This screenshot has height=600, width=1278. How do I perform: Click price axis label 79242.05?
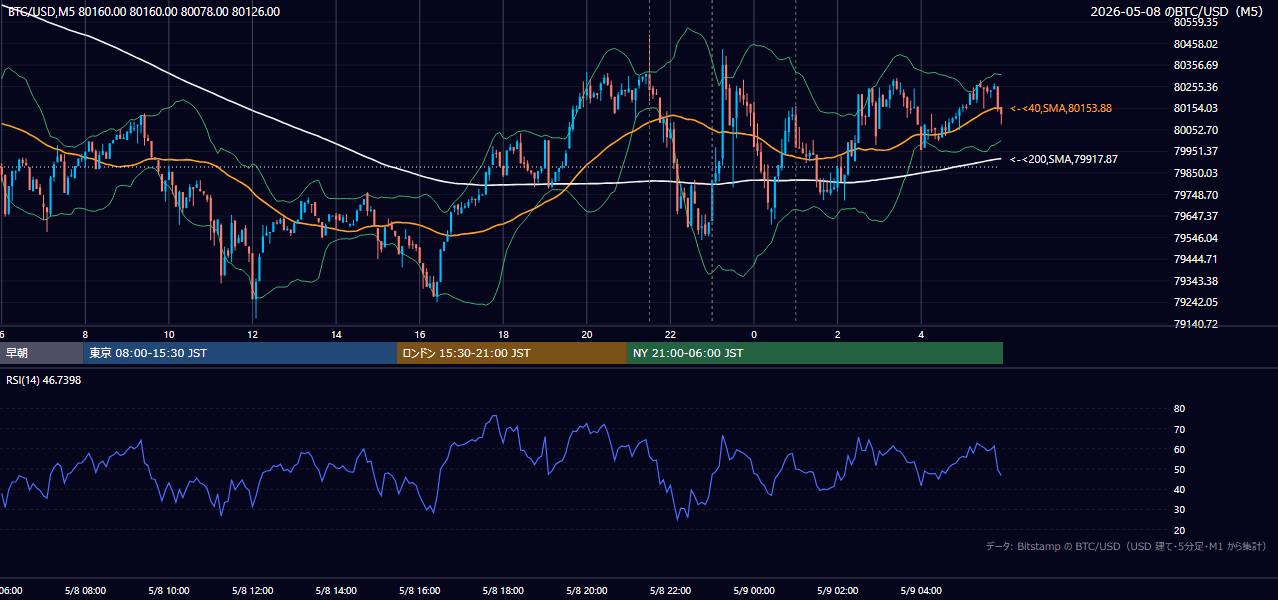pos(1196,302)
